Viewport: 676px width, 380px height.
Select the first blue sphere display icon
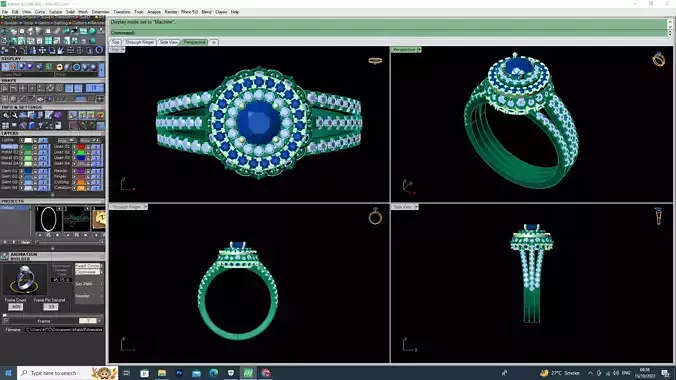click(x=22, y=67)
